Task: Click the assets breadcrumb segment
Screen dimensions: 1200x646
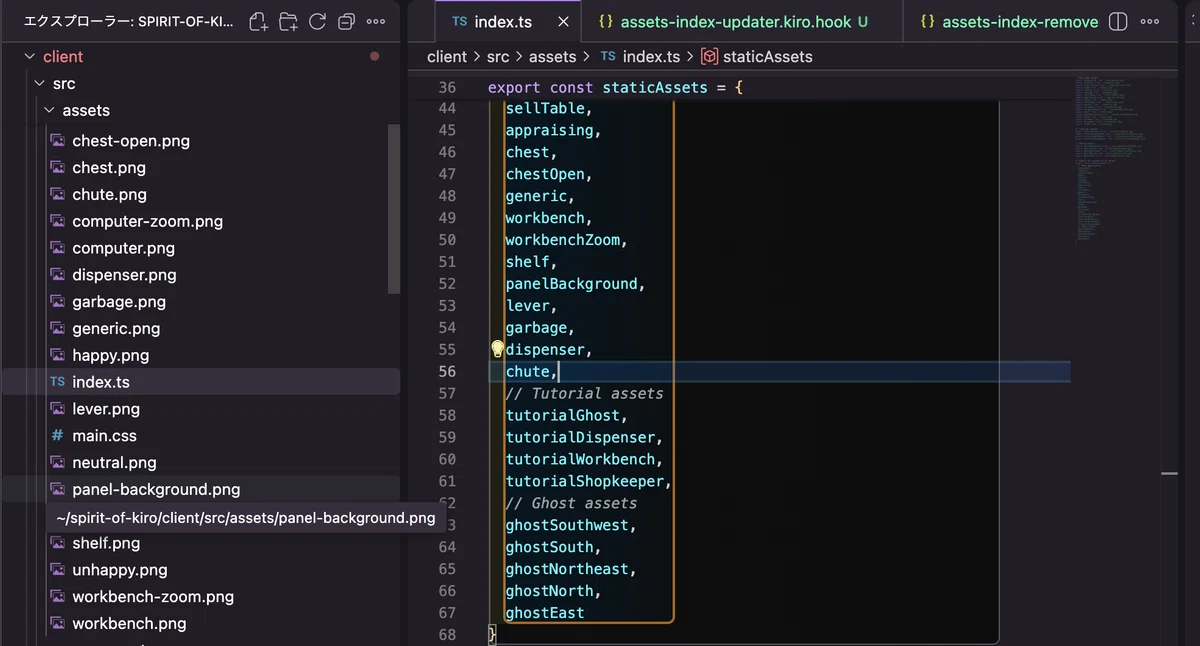Action: click(553, 57)
